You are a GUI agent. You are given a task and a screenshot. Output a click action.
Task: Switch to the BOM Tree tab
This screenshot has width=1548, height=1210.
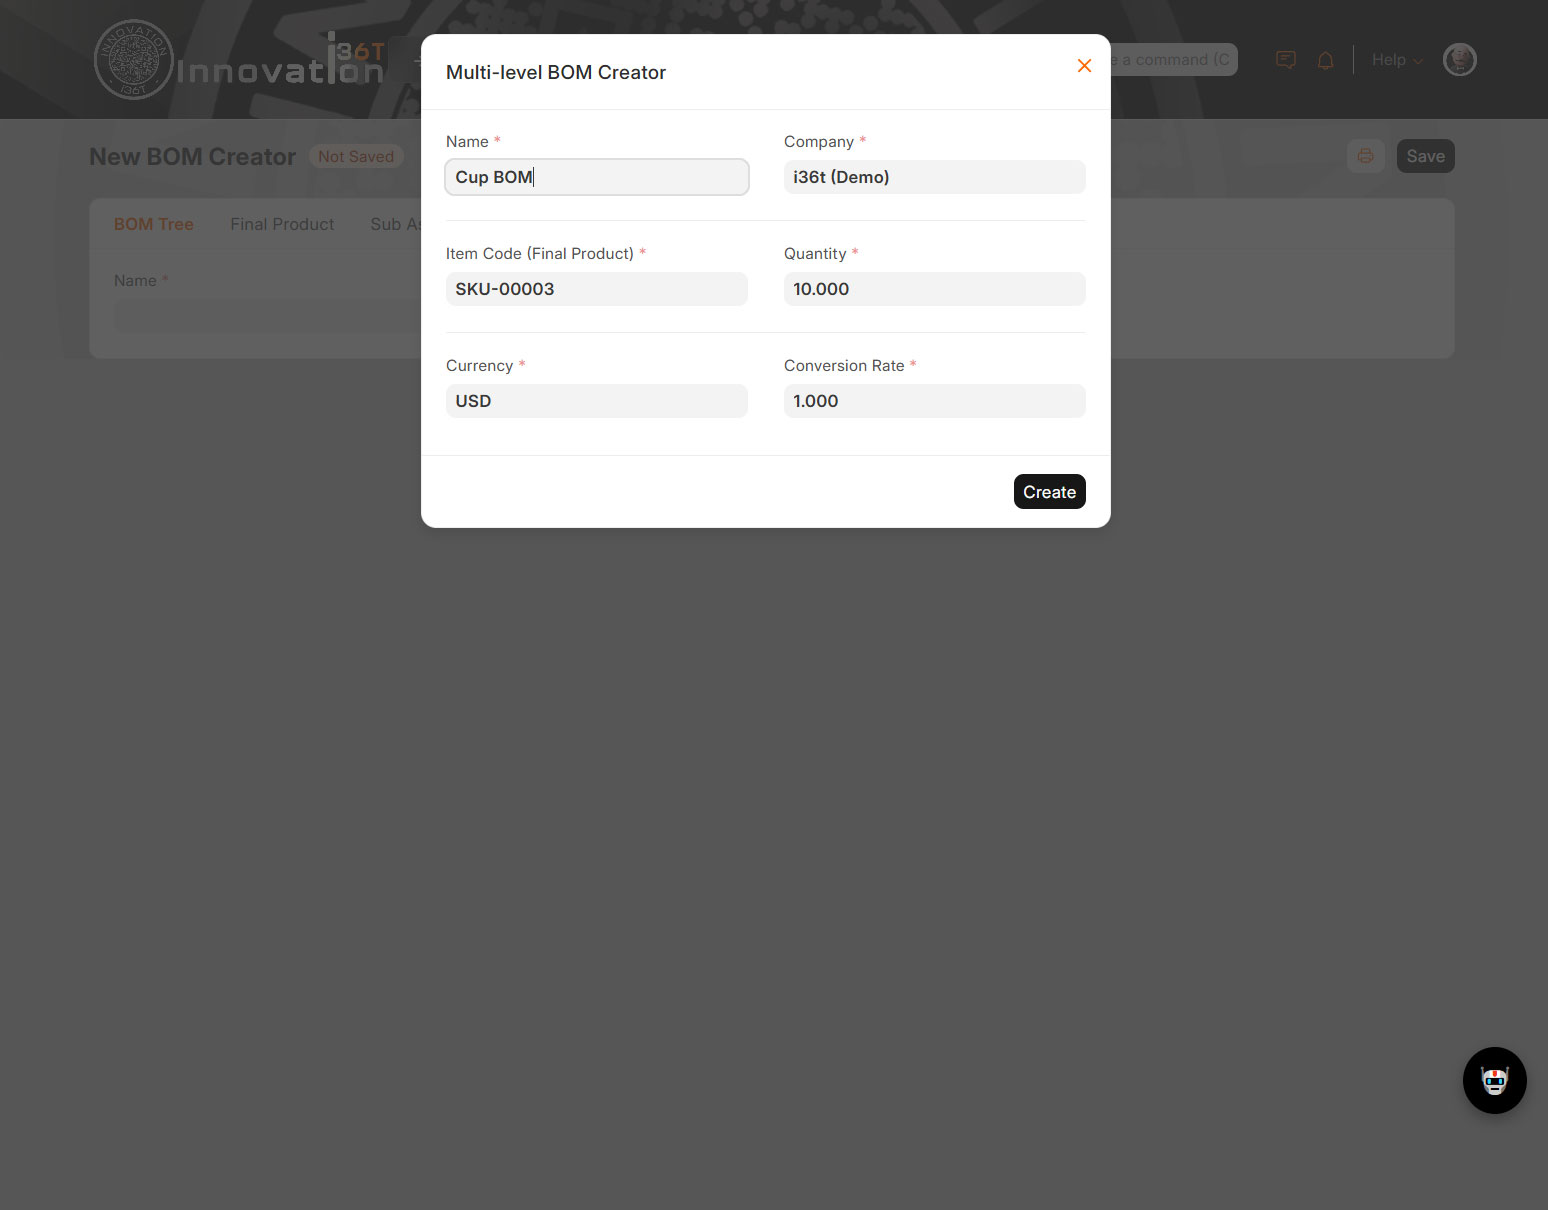click(x=154, y=224)
